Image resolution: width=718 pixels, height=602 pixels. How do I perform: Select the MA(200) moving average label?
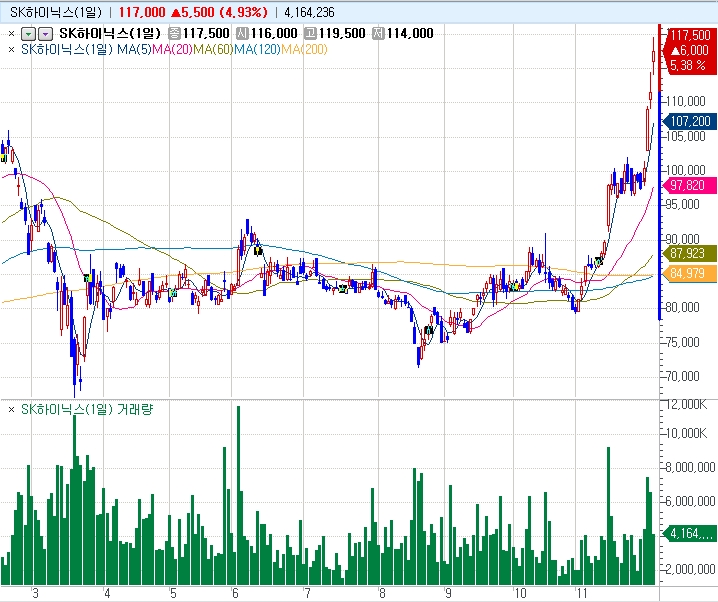point(303,48)
